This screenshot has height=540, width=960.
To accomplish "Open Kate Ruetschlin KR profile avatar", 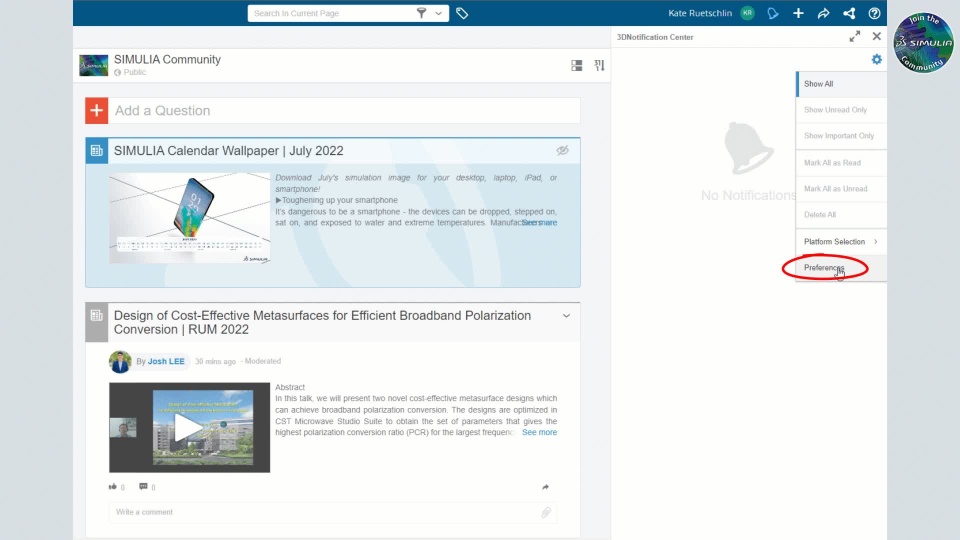I will coord(748,13).
